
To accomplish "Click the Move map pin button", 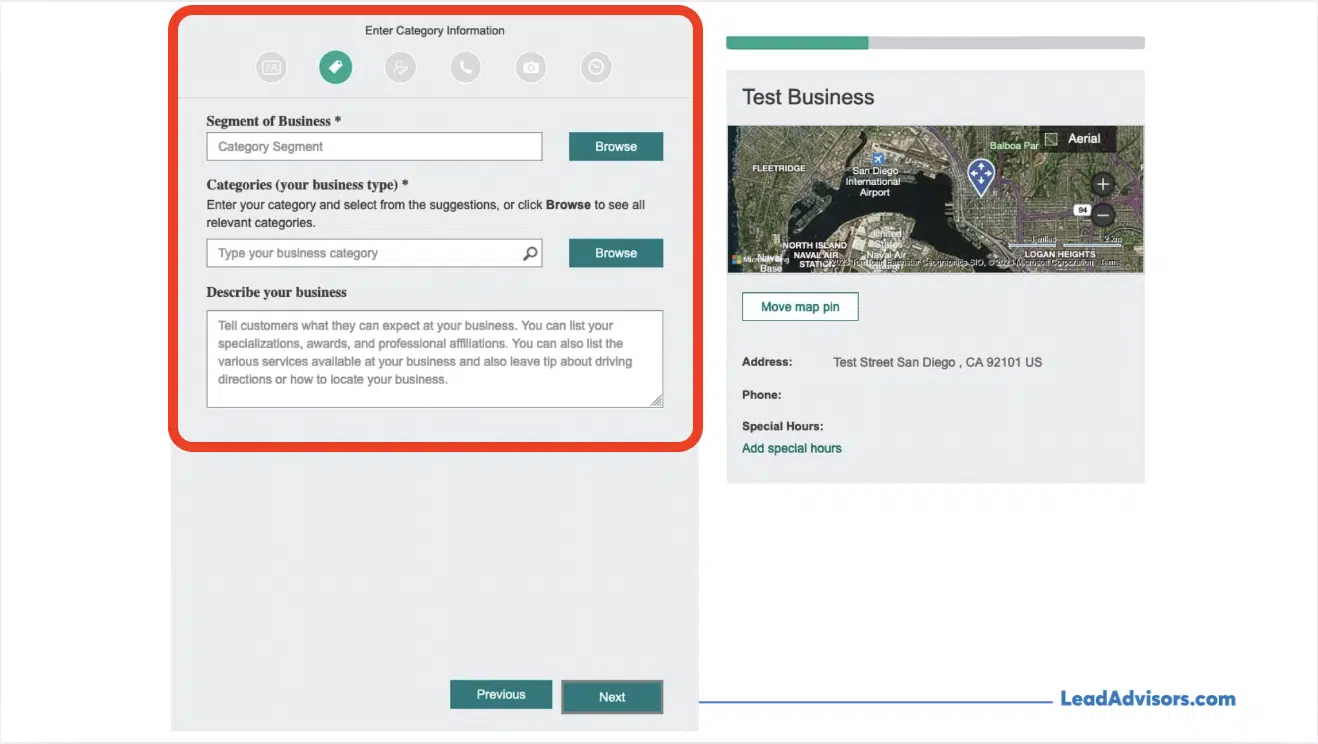I will coord(800,307).
